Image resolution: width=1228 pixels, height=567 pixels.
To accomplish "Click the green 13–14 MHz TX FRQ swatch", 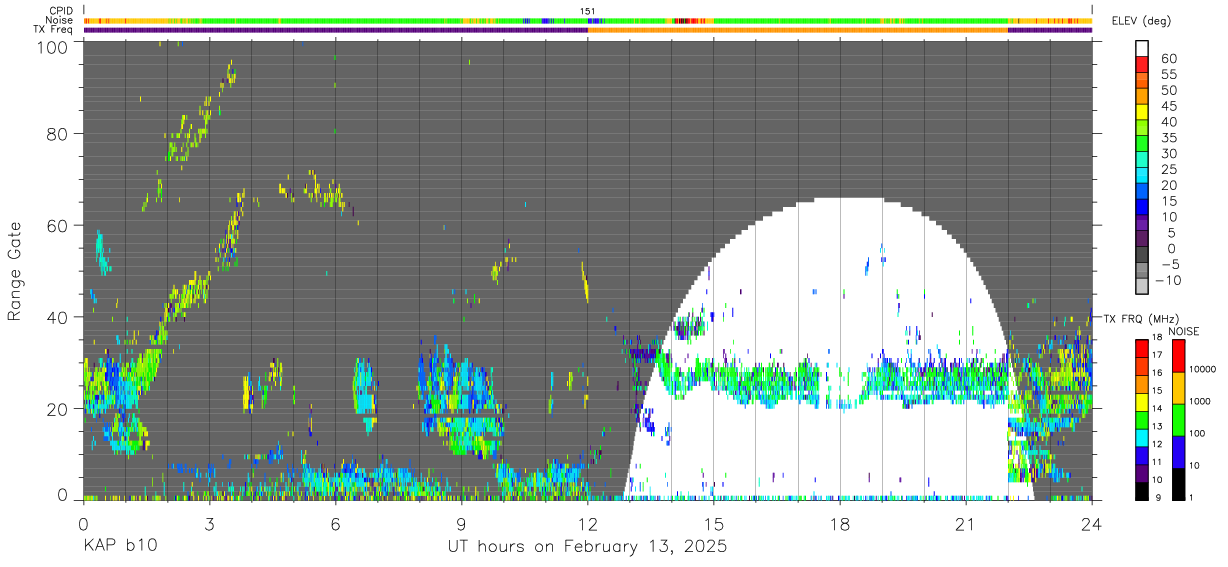I will point(1142,419).
